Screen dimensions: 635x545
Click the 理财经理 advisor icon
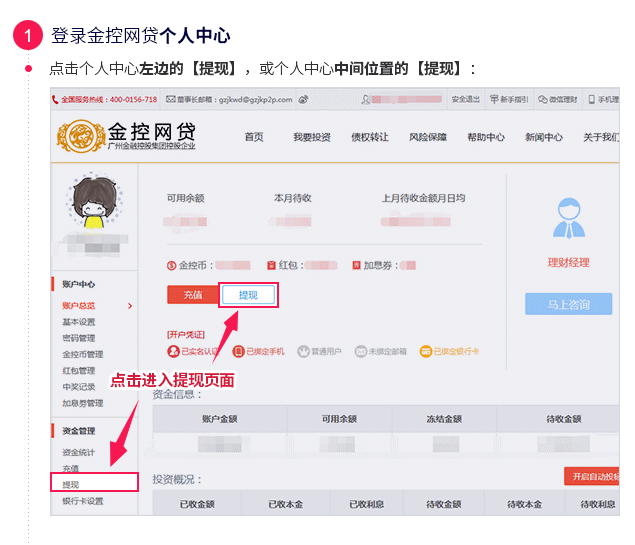click(569, 218)
